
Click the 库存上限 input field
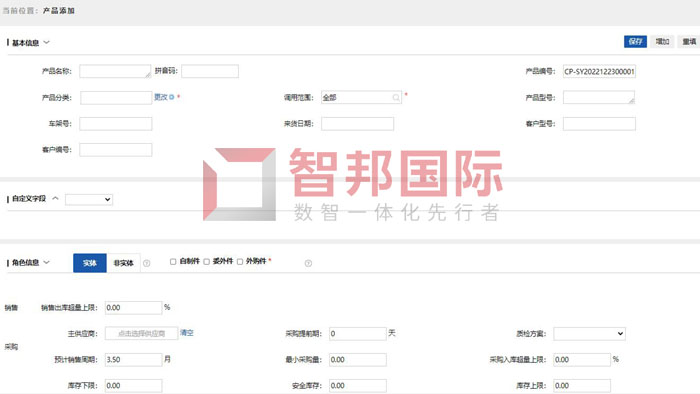tap(582, 386)
